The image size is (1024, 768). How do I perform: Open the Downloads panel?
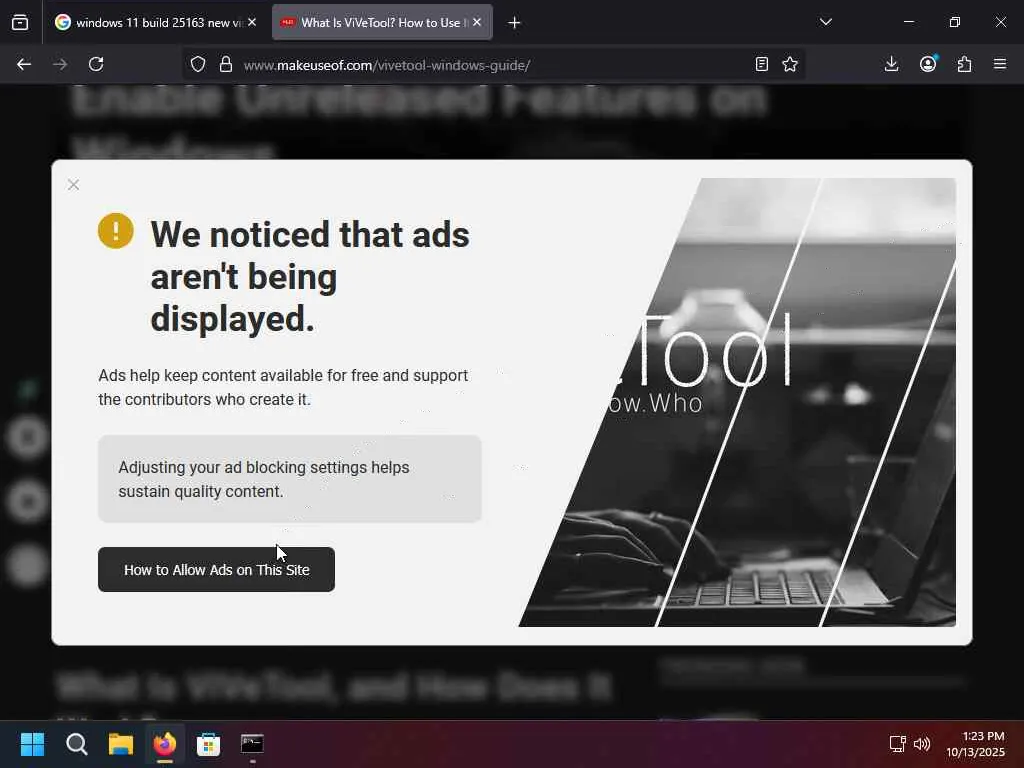pyautogui.click(x=891, y=64)
